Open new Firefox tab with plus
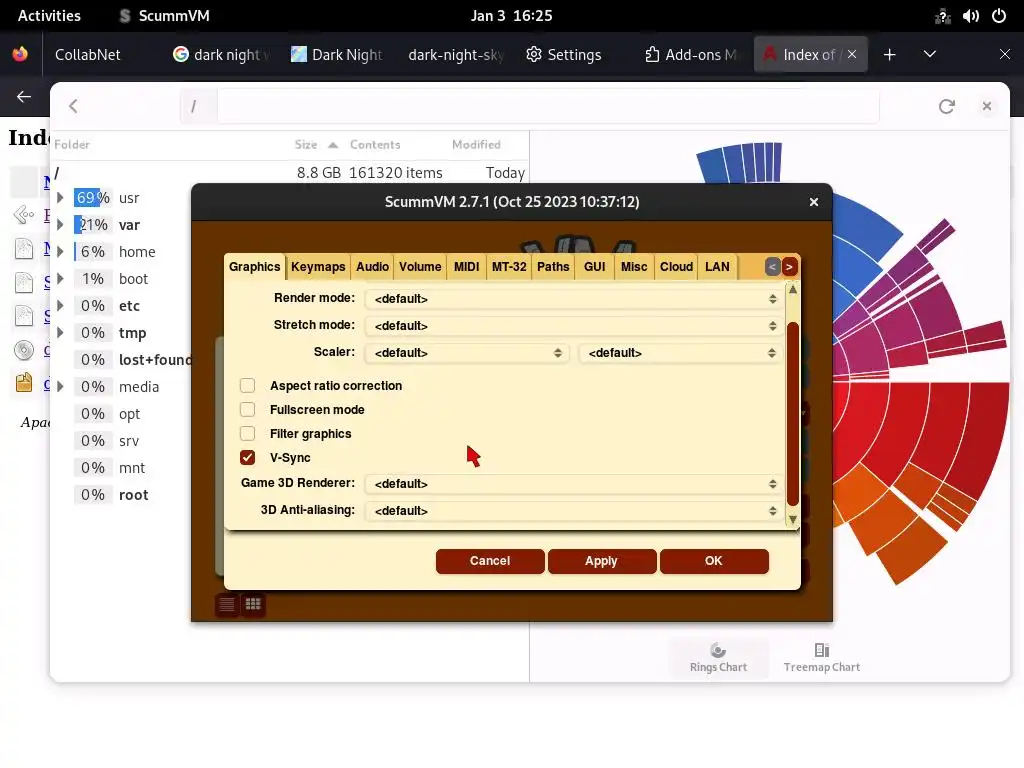The width and height of the screenshot is (1024, 768). click(889, 55)
